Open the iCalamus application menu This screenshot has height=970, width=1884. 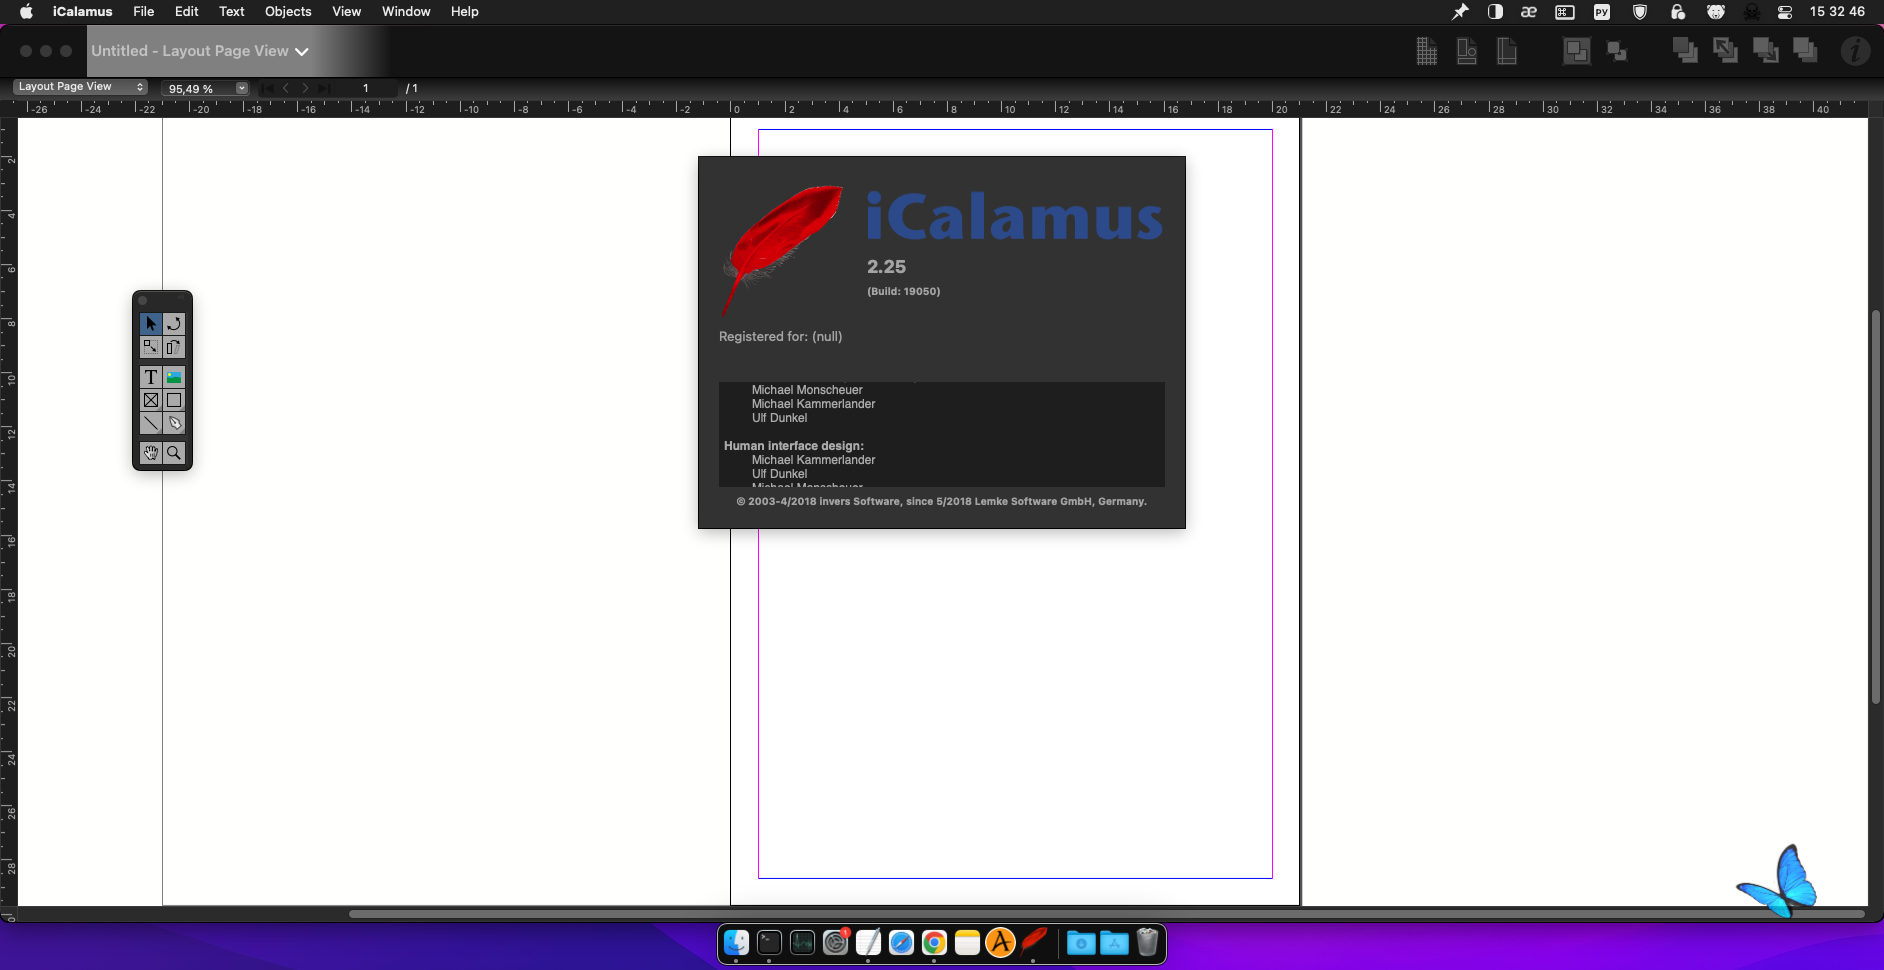pyautogui.click(x=82, y=12)
